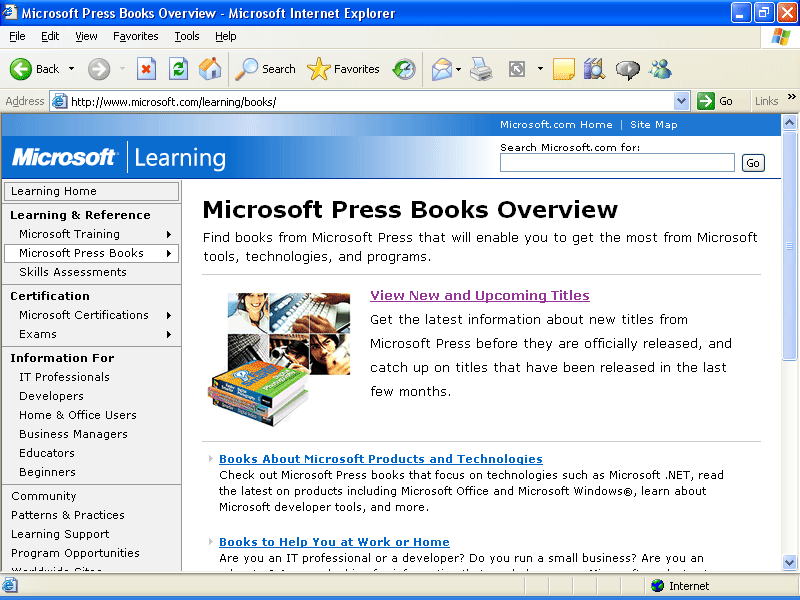Image resolution: width=800 pixels, height=600 pixels.
Task: Click the scrollbar down arrow
Action: click(x=789, y=562)
